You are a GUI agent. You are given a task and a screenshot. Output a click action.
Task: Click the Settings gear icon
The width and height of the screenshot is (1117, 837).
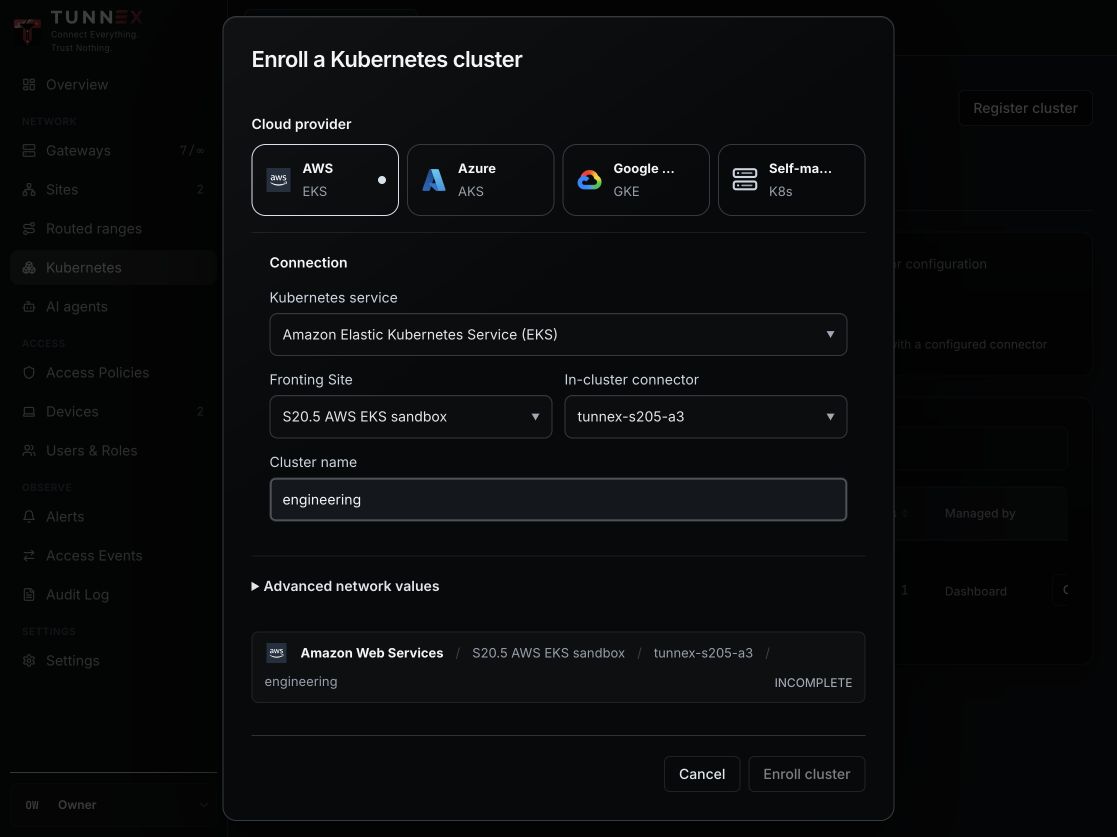[x=29, y=660]
